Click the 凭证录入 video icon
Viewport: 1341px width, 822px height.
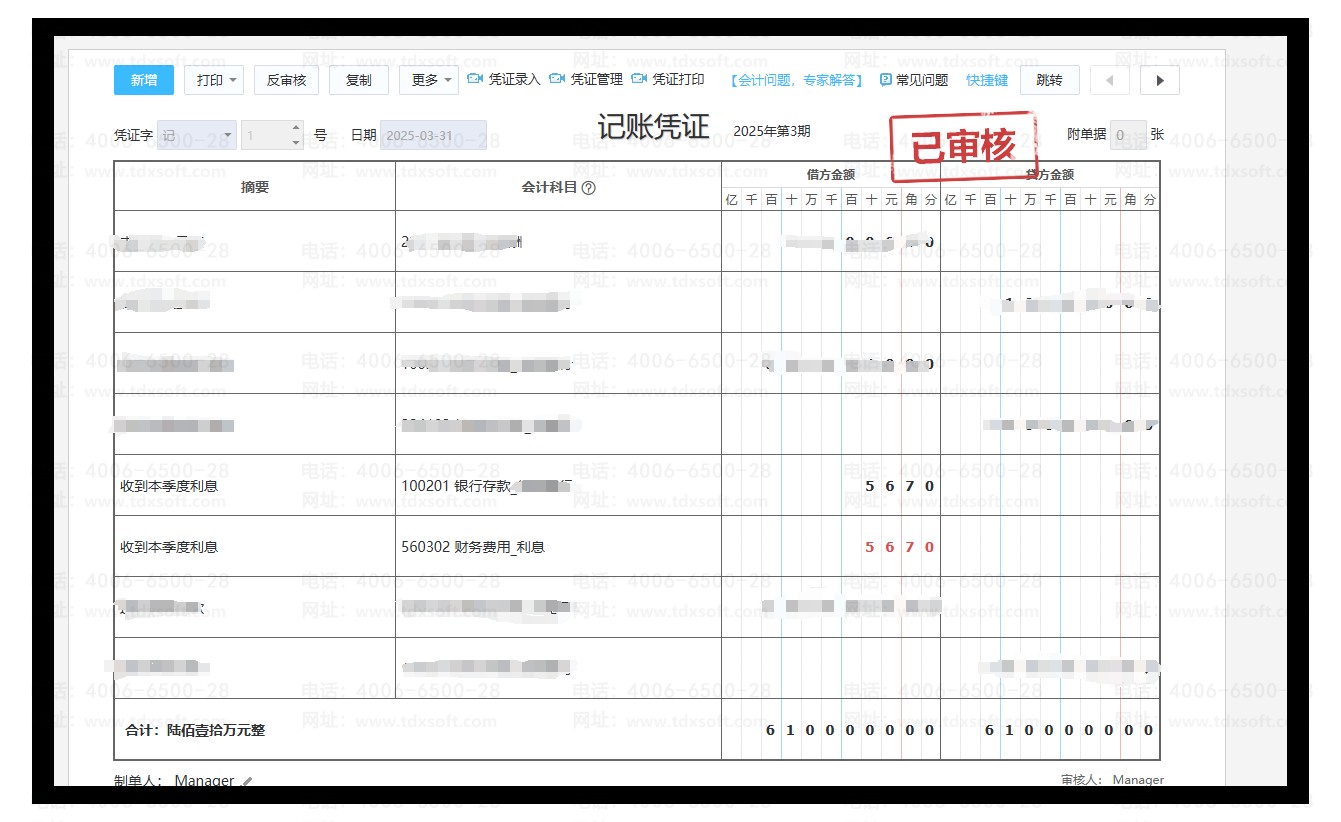(475, 79)
